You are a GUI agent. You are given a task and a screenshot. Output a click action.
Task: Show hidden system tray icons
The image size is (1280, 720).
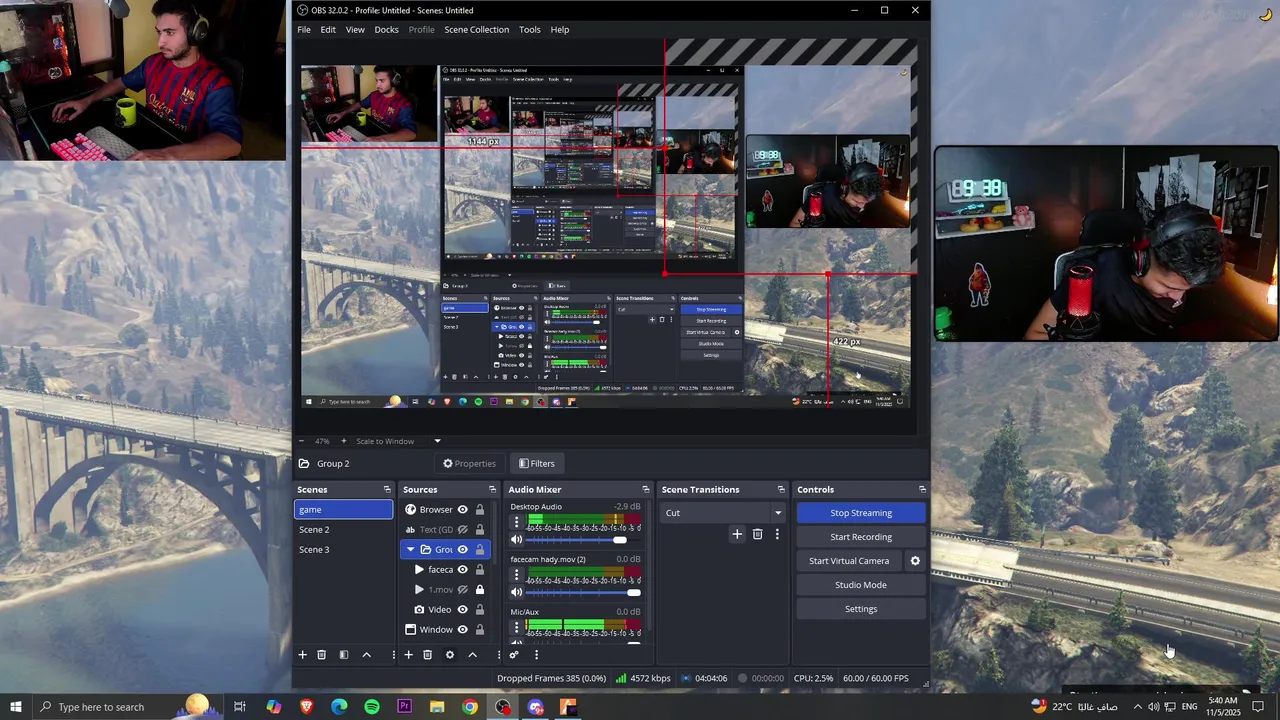1137,707
